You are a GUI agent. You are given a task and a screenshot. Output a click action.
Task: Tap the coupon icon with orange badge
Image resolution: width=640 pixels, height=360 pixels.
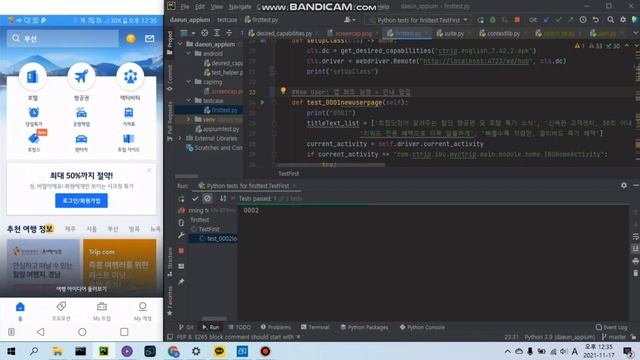pyautogui.click(x=34, y=138)
